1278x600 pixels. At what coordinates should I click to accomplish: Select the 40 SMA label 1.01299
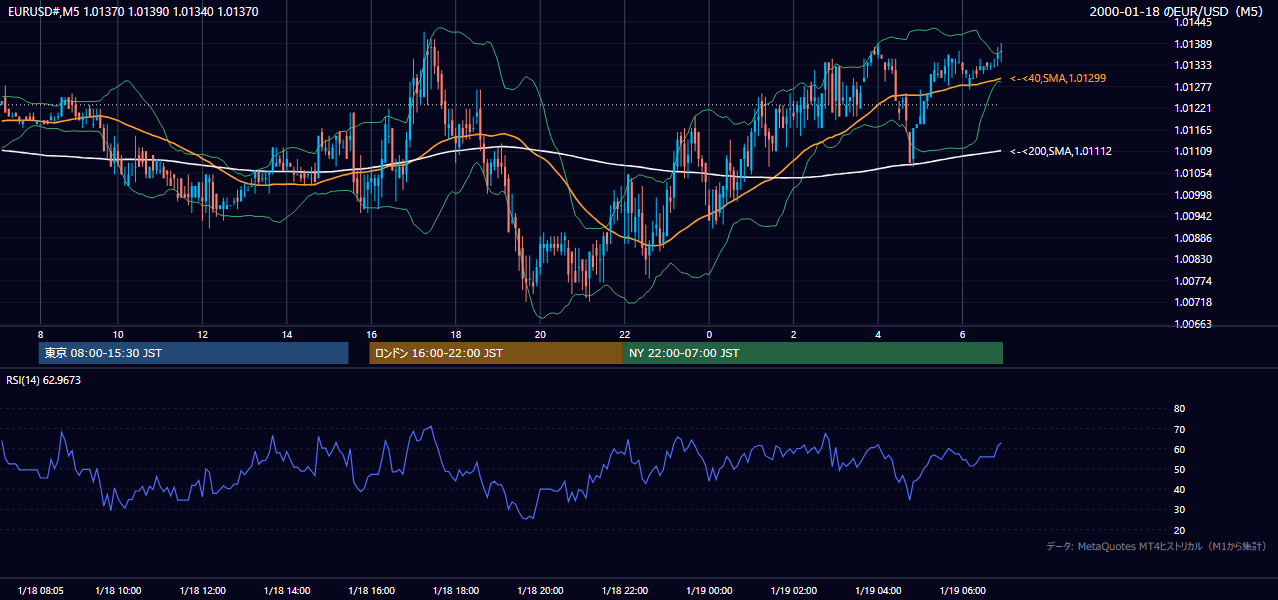pyautogui.click(x=1058, y=78)
